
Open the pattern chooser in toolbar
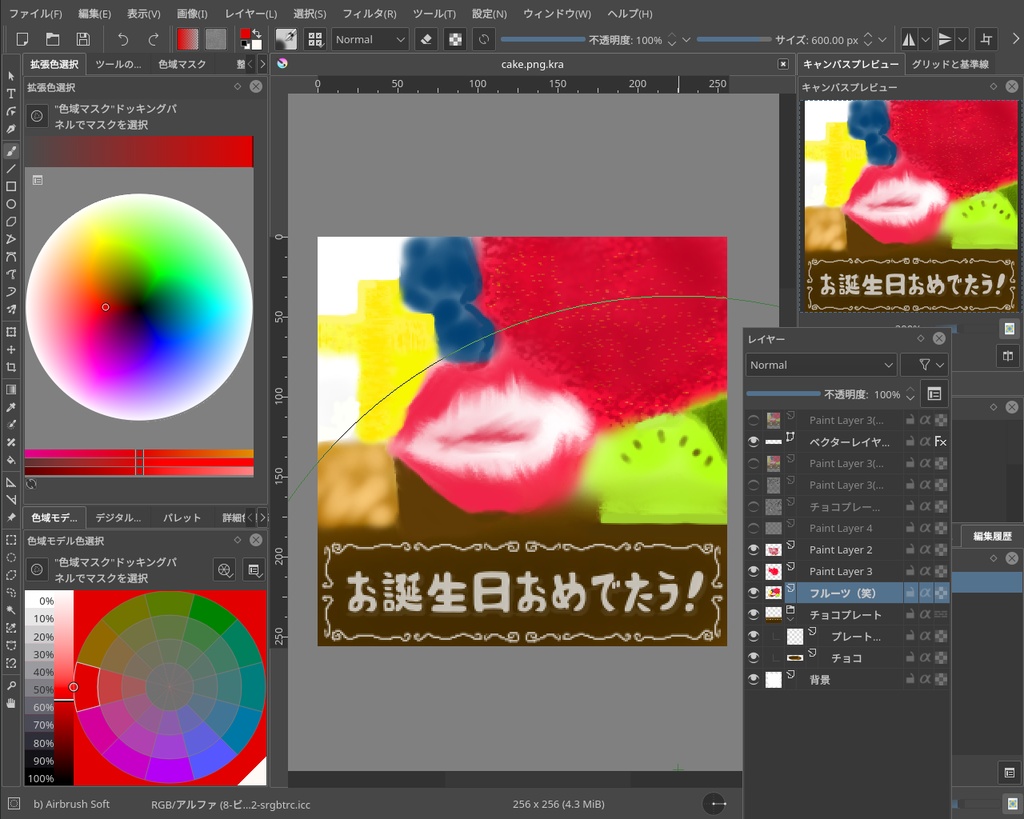point(216,39)
